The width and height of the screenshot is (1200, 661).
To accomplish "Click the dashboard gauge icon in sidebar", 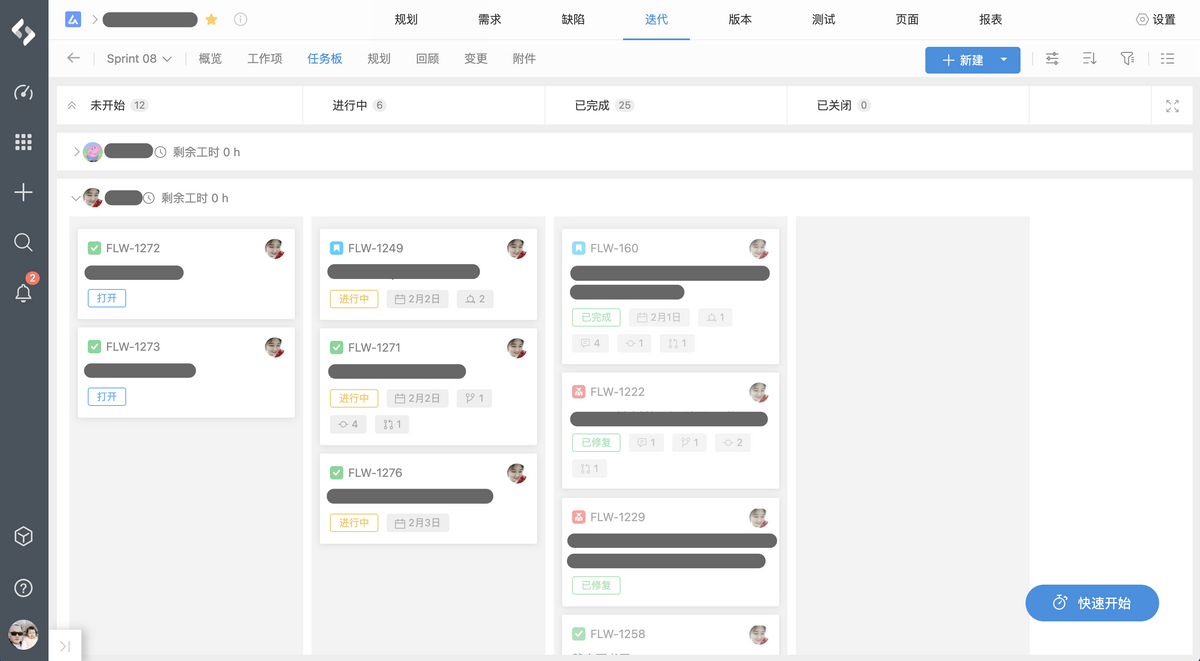I will (23, 92).
